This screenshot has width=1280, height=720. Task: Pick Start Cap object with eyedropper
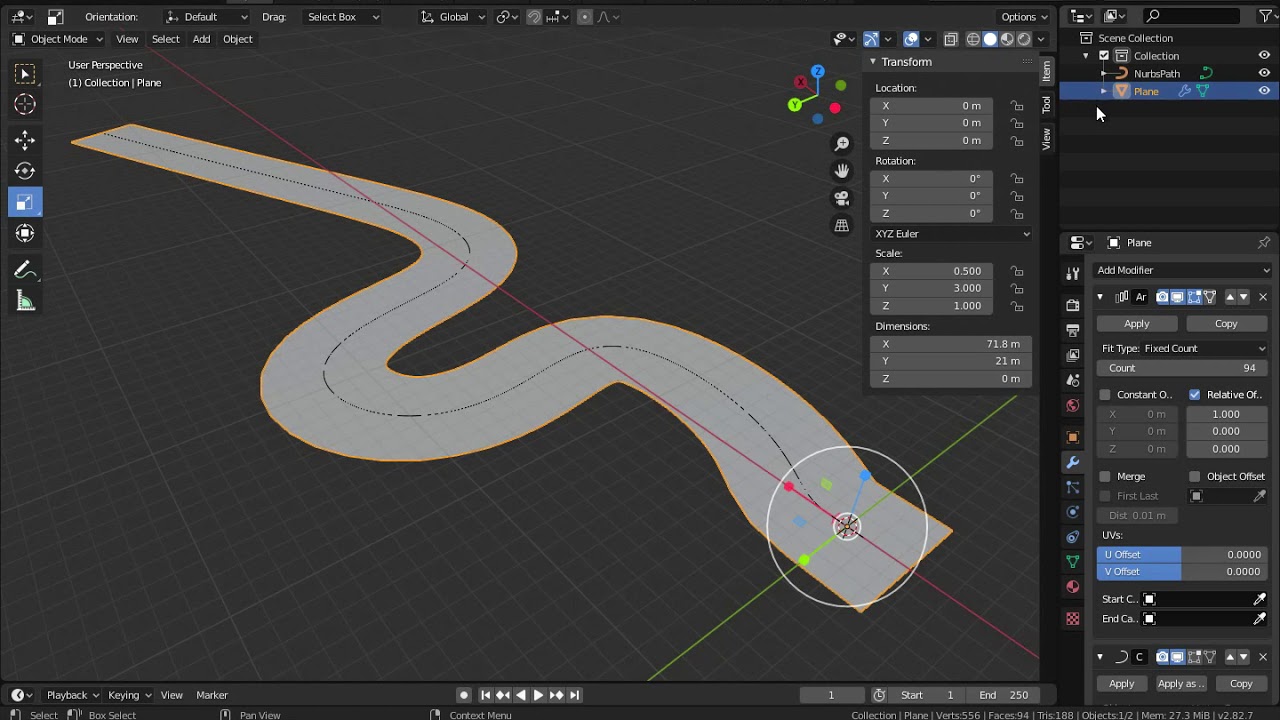[1260, 599]
